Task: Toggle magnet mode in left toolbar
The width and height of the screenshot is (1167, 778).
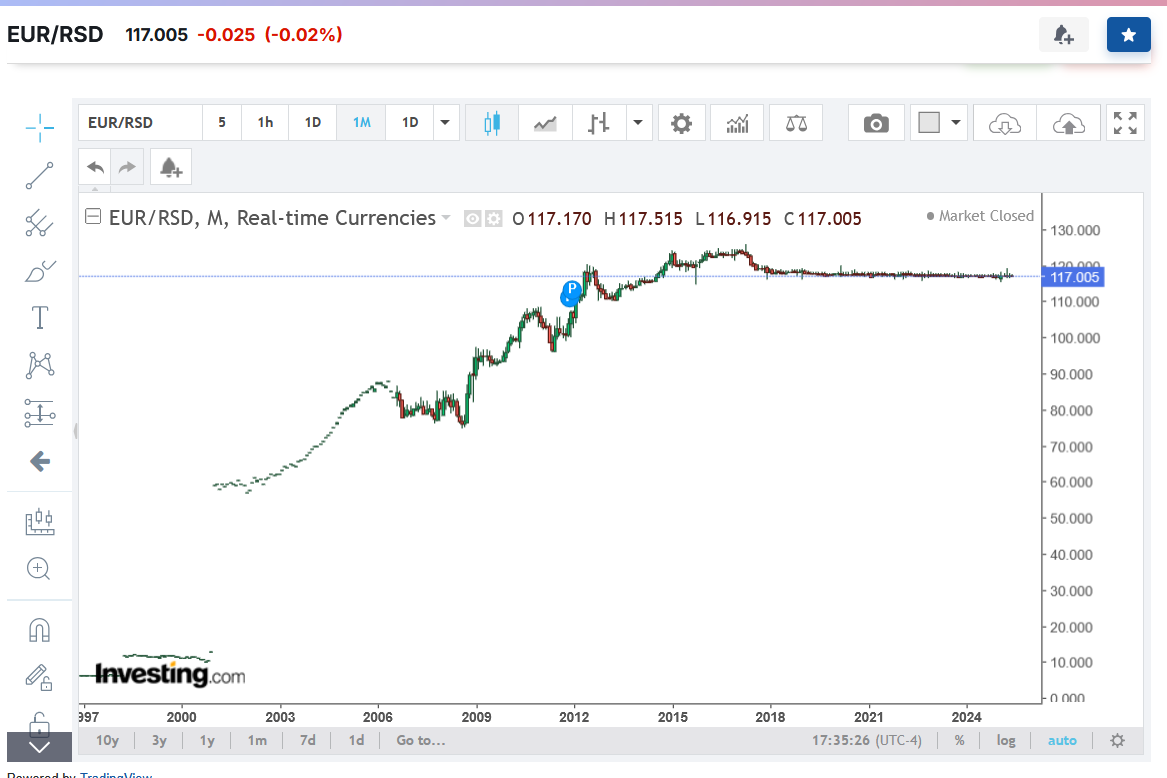Action: point(39,630)
